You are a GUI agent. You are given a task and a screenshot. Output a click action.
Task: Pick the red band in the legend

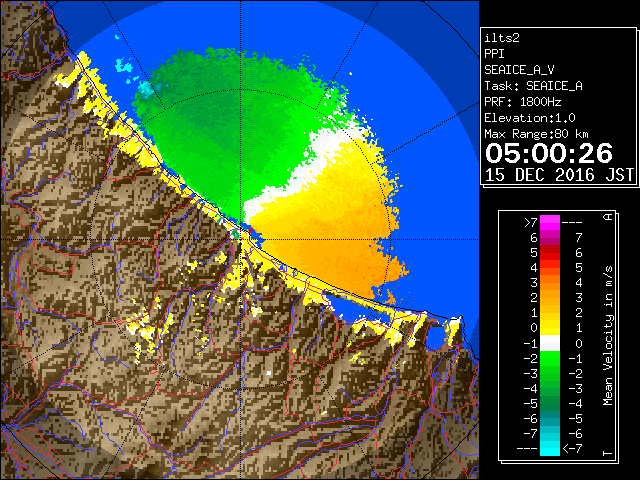point(550,253)
